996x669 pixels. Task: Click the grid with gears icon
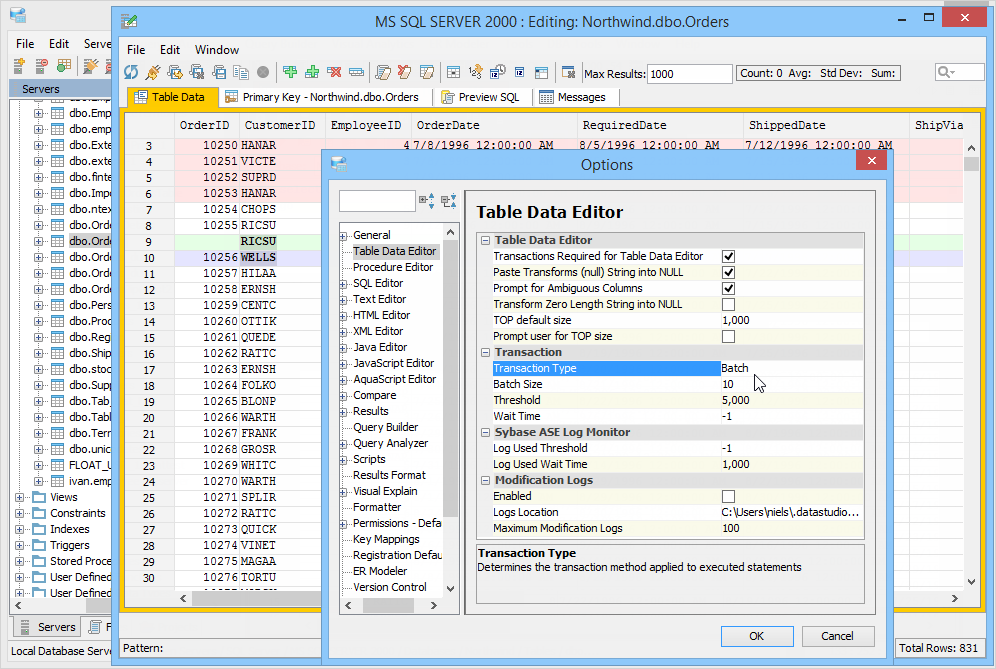point(454,72)
